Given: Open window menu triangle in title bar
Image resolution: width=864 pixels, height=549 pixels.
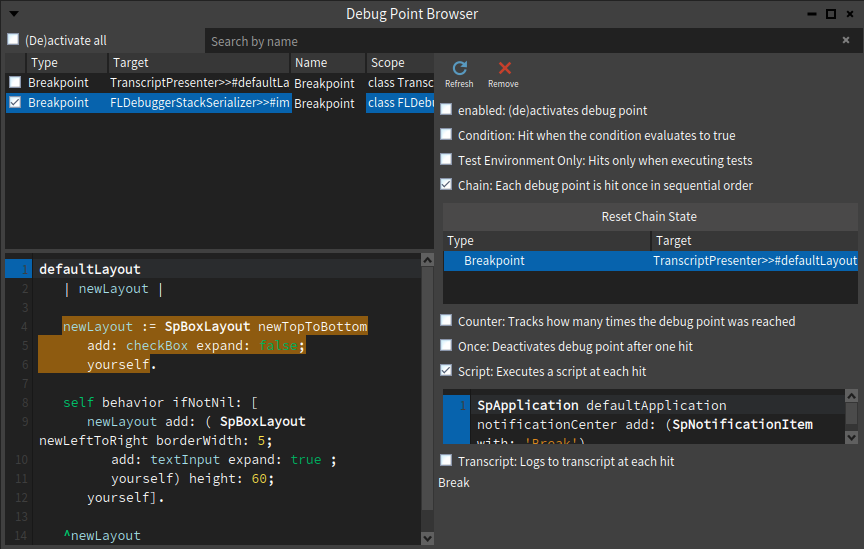Looking at the screenshot, I should [14, 14].
